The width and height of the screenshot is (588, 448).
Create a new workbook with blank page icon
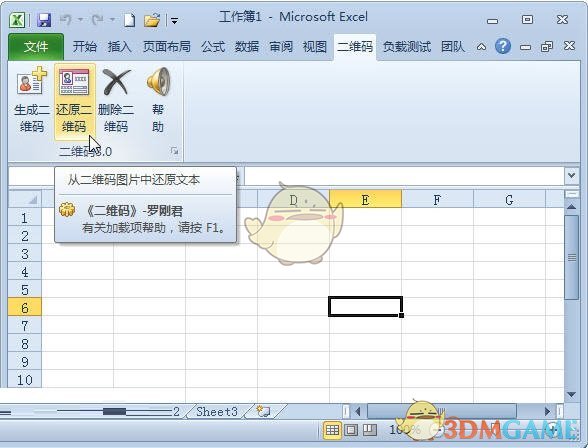point(129,20)
